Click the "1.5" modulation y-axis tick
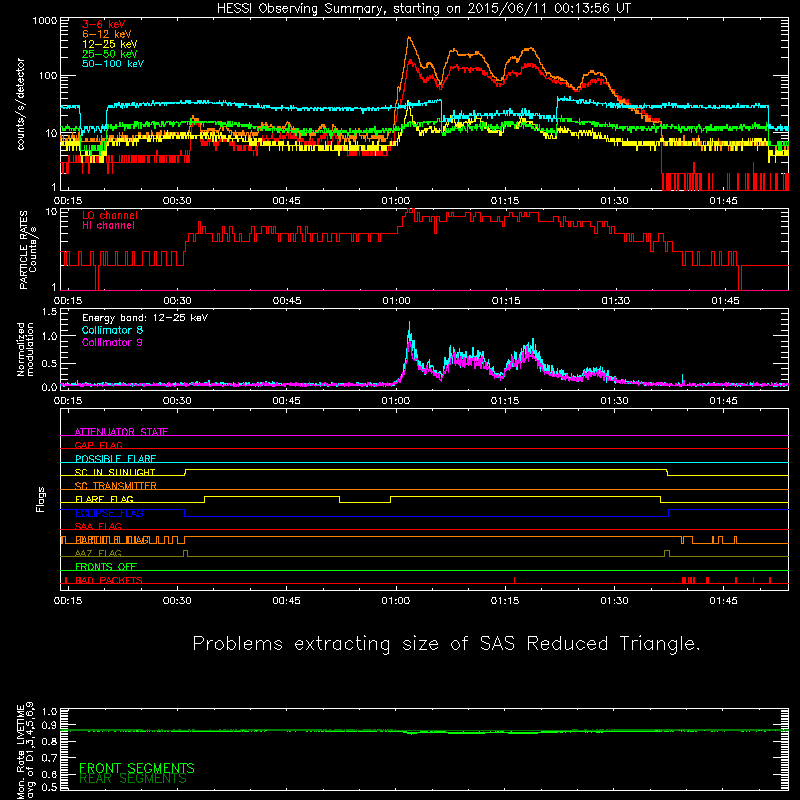The width and height of the screenshot is (800, 800). pos(49,312)
